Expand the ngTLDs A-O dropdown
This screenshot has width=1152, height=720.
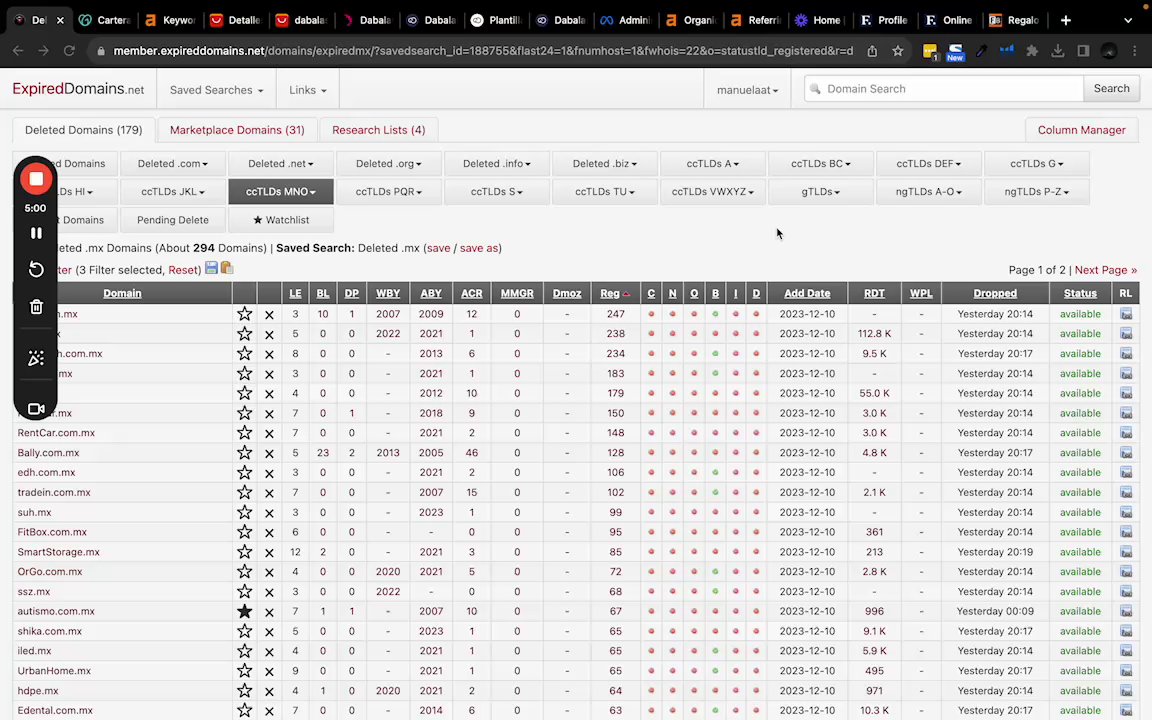click(x=929, y=191)
